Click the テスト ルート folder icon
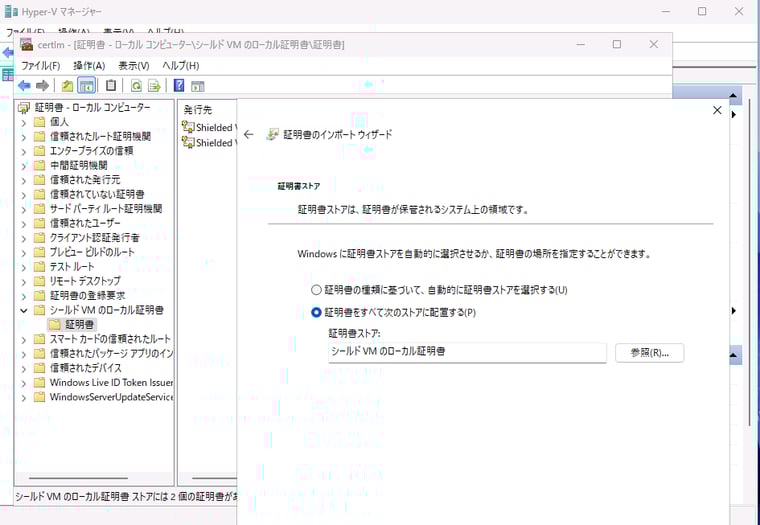760x525 pixels. coord(40,267)
